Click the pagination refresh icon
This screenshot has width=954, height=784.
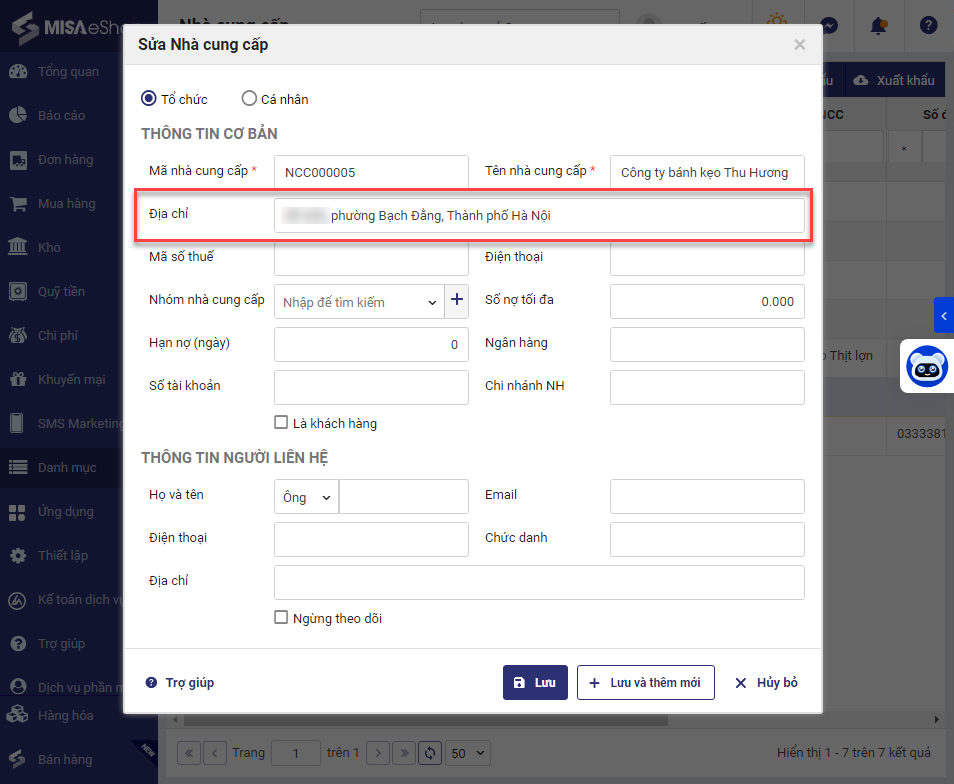[431, 753]
